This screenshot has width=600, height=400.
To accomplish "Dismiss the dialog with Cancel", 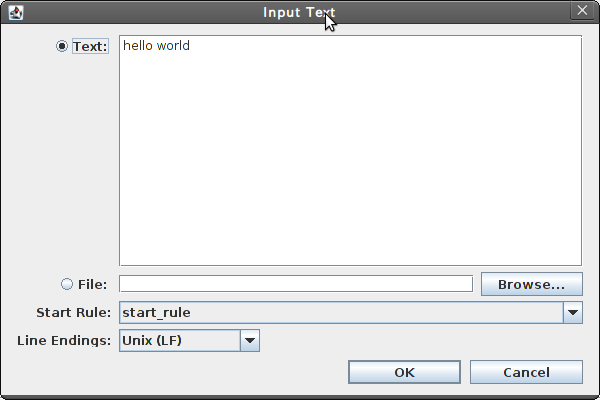I will pyautogui.click(x=526, y=372).
